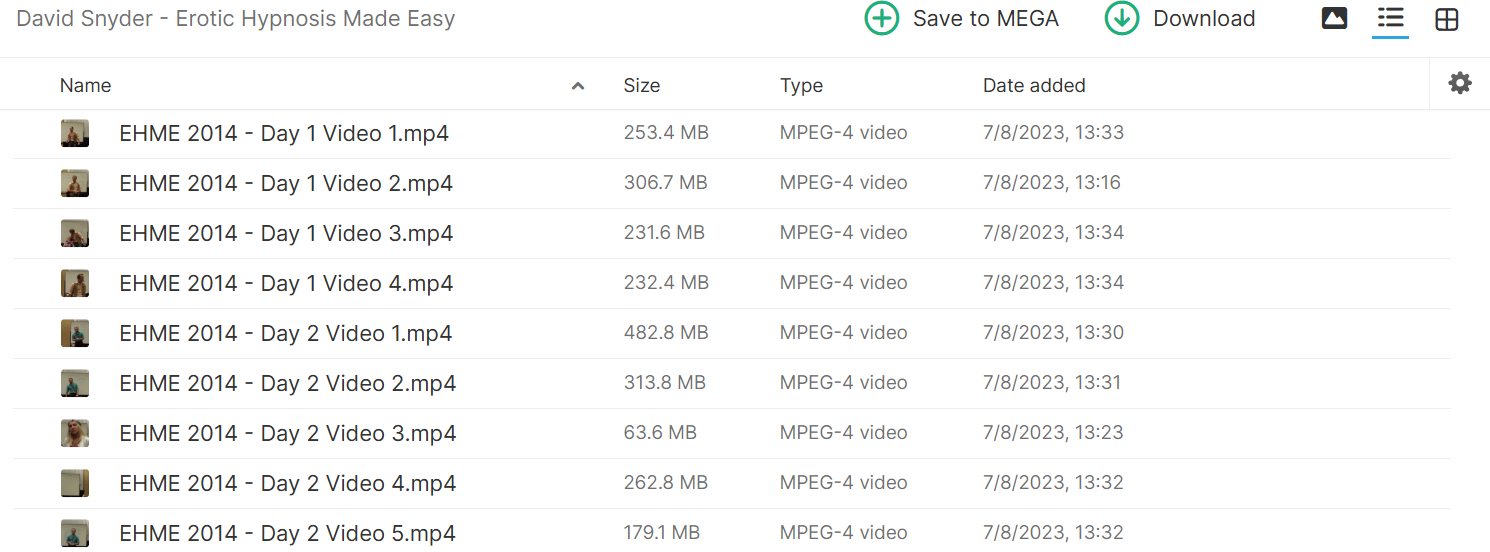Click thumbnail of Day 2 Video 4
The image size is (1490, 552).
coord(75,483)
